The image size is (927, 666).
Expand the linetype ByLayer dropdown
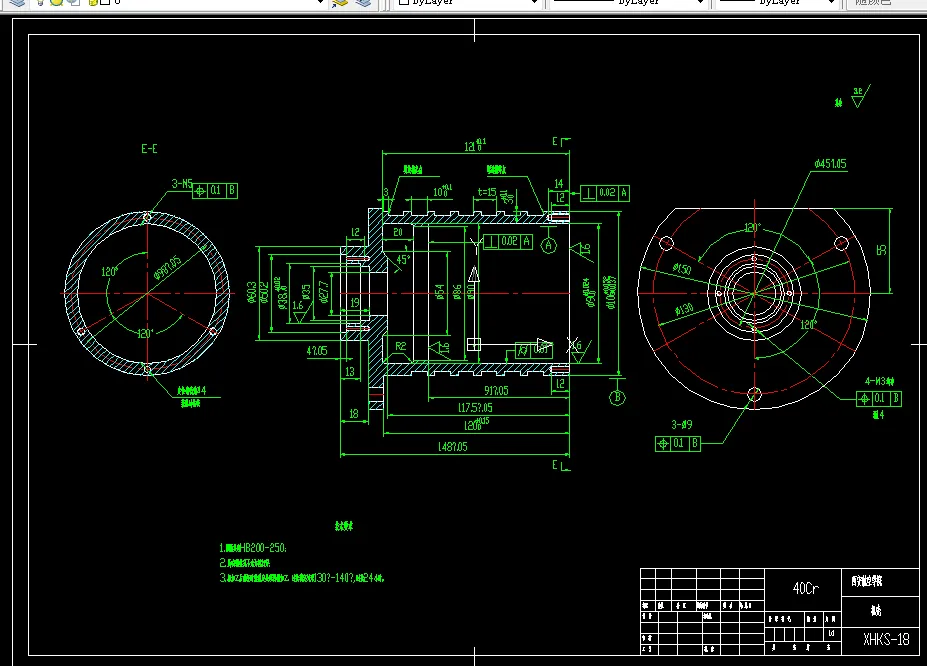[700, 3]
